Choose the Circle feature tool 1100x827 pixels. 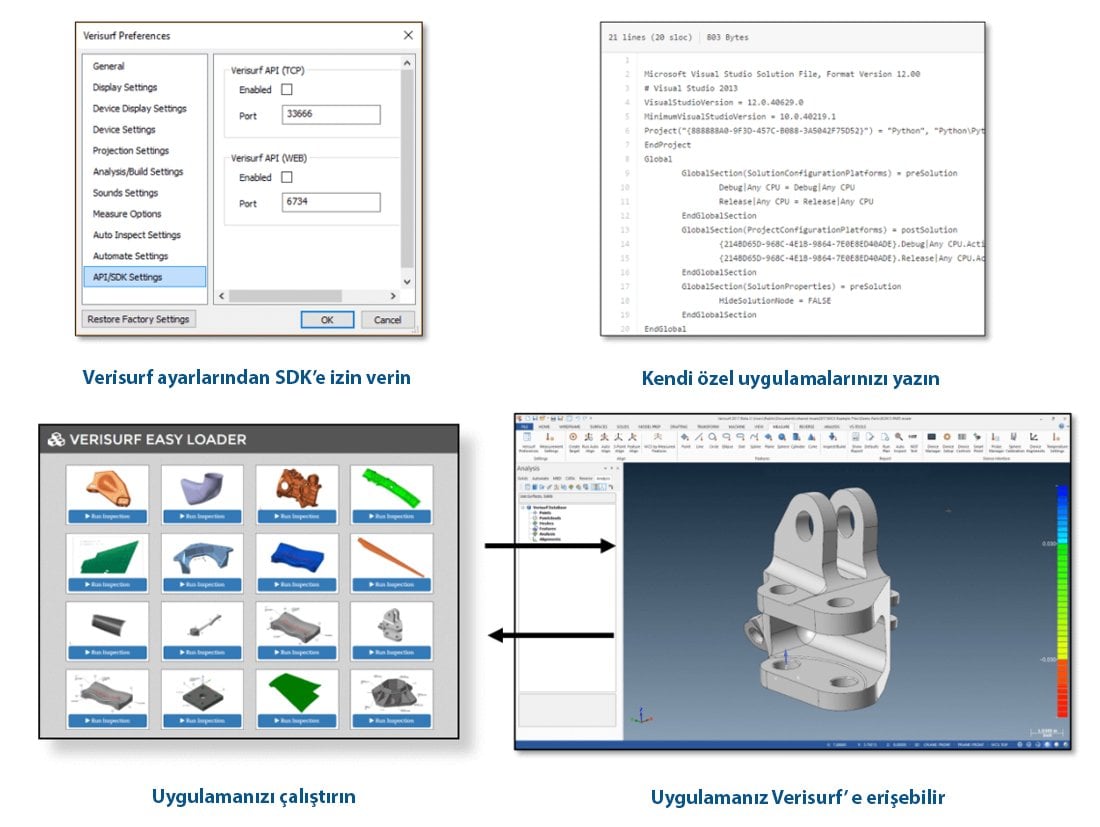coord(713,441)
